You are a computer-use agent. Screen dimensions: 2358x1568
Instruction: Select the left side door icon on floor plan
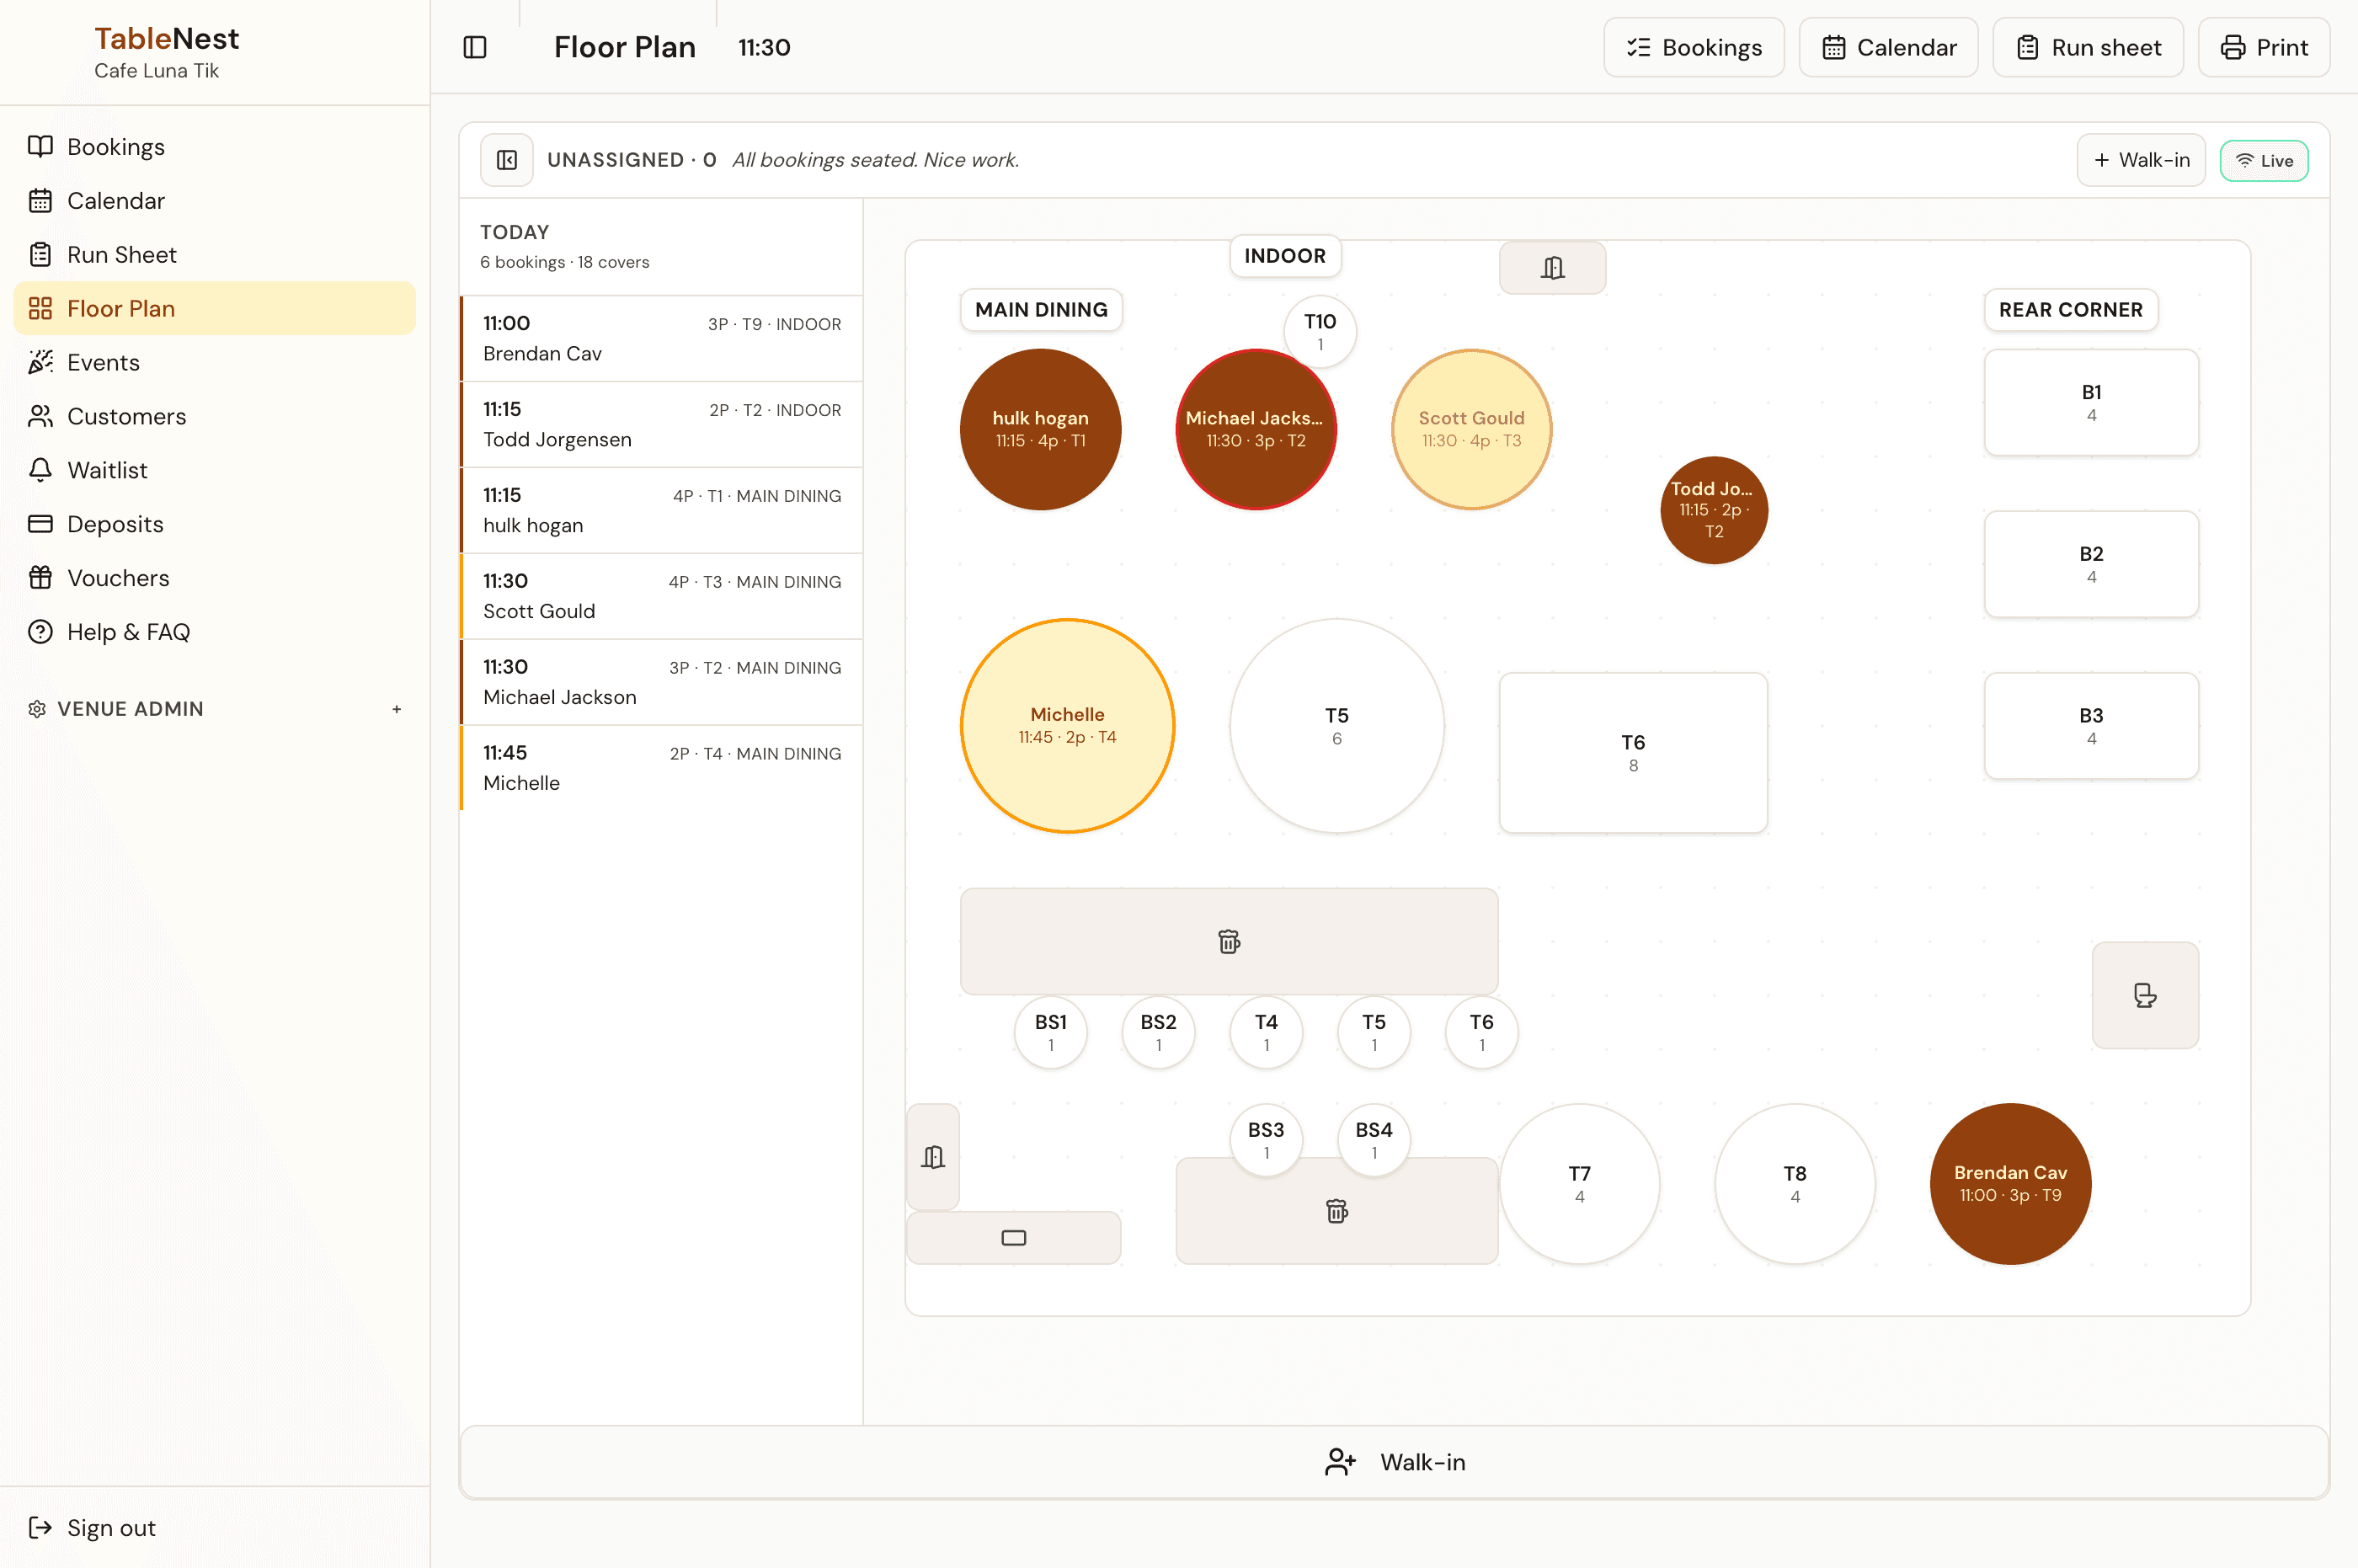pos(933,1157)
